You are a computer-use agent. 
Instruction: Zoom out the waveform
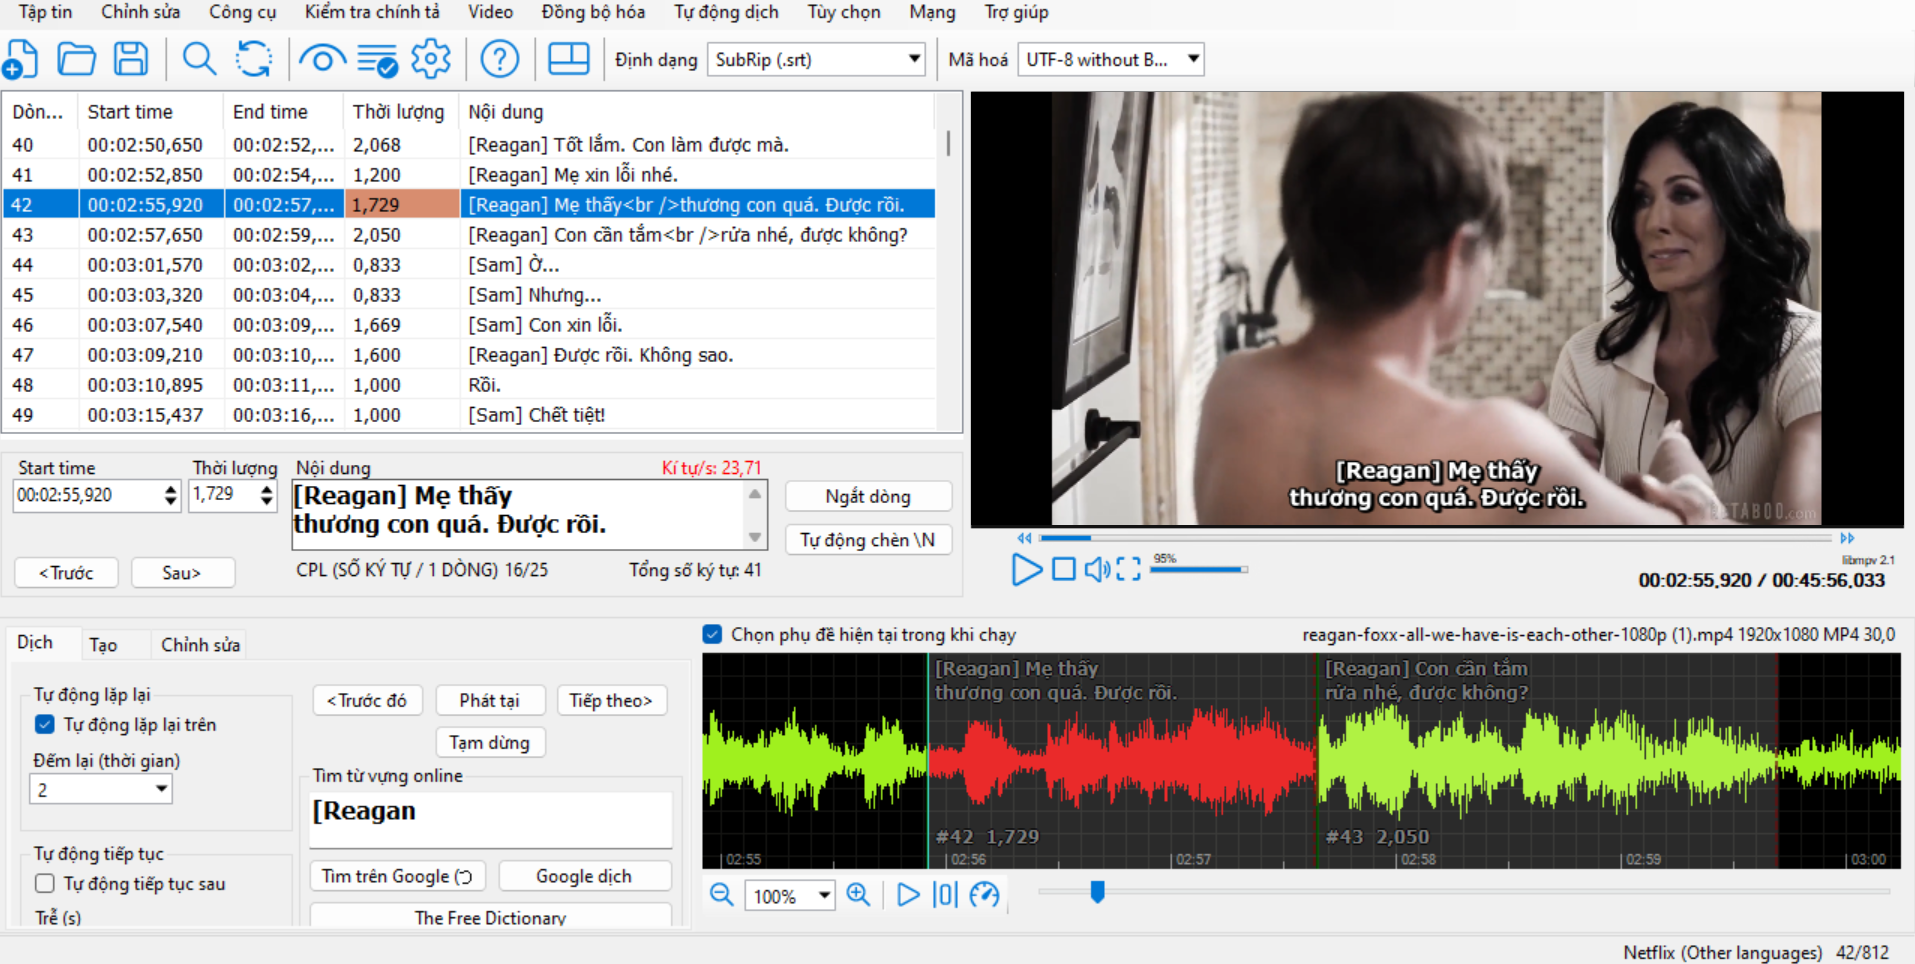[x=721, y=894]
